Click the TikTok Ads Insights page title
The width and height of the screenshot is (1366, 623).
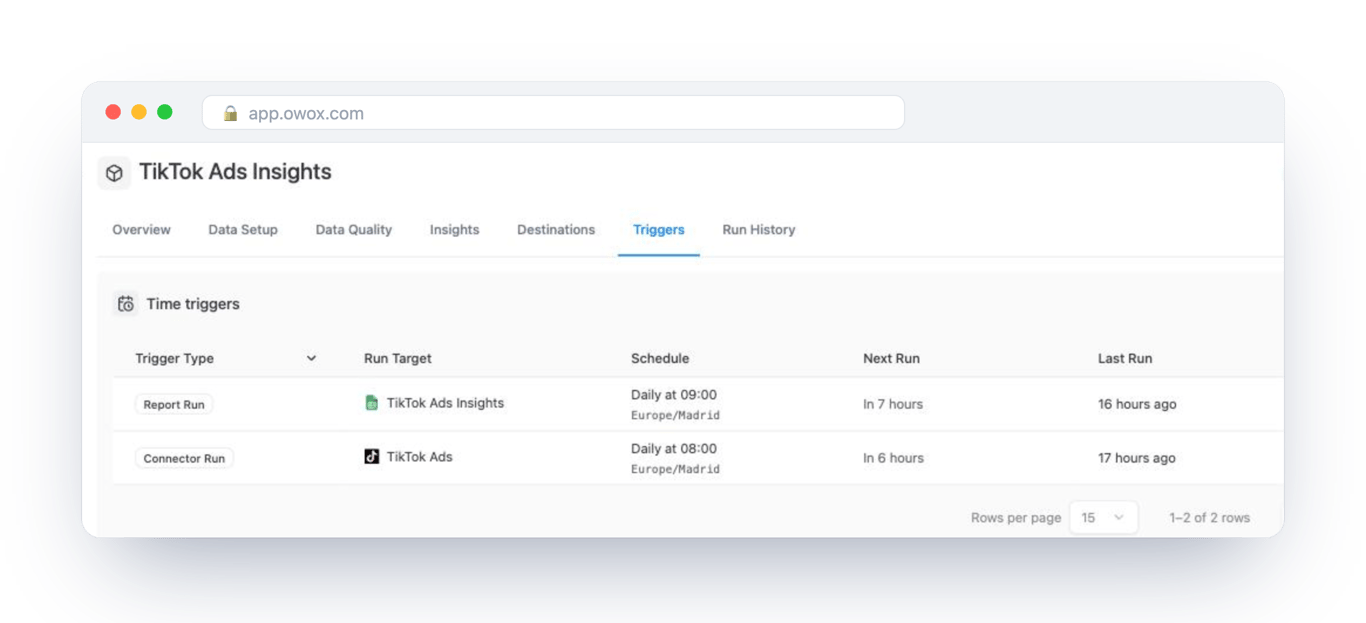point(235,172)
